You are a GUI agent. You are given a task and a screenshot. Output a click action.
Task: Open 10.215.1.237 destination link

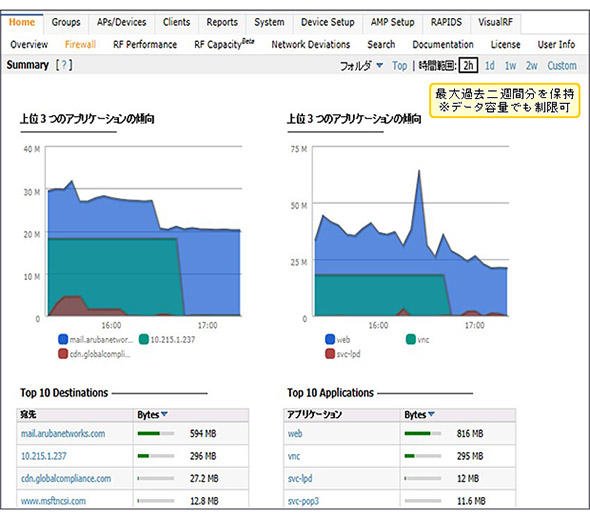44,456
